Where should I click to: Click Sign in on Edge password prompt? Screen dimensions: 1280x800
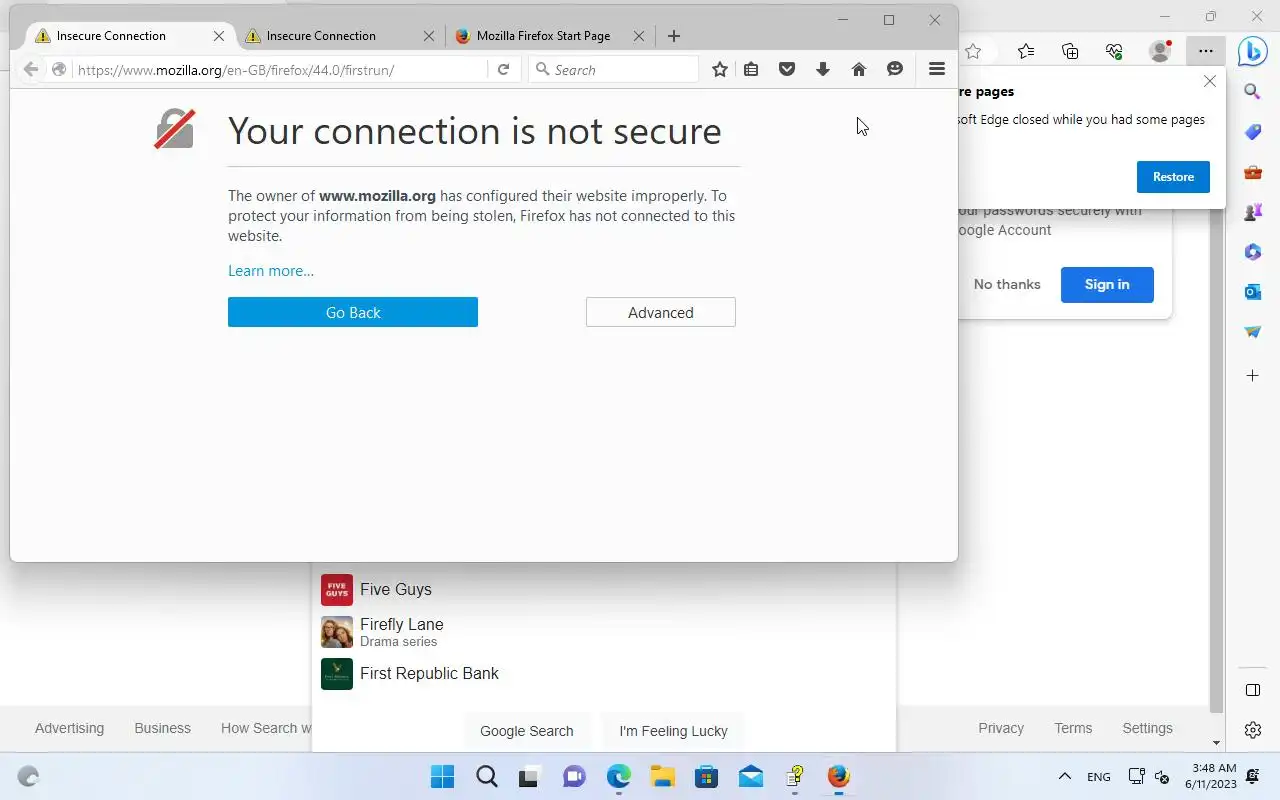coord(1107,285)
